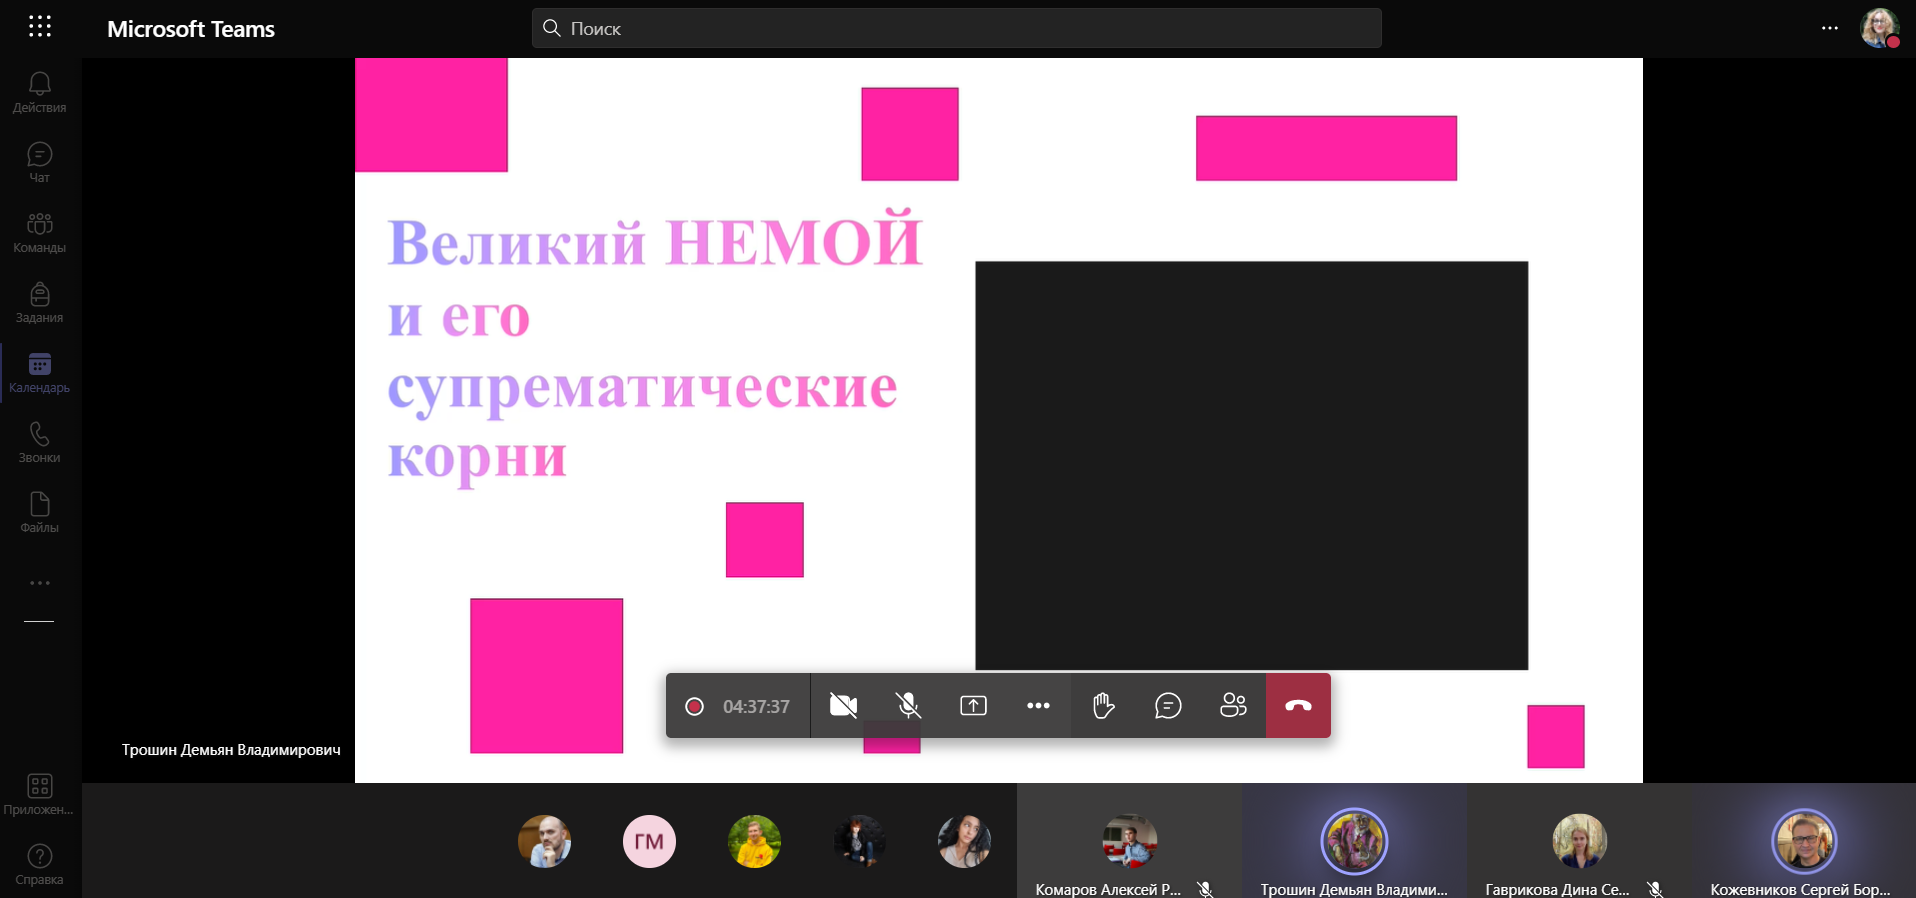Share screen using the share content button

tap(973, 706)
